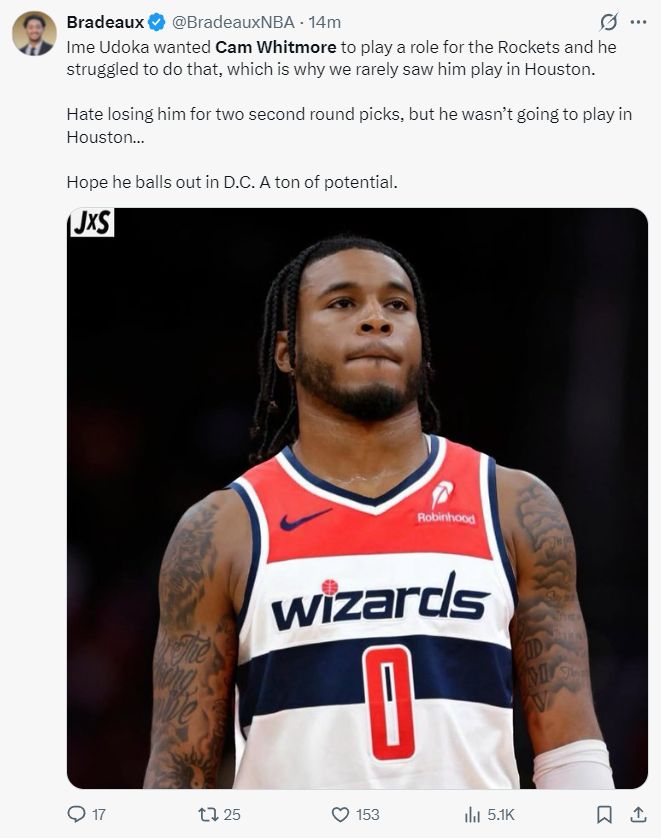
Task: Like the post with the heart icon
Action: tap(340, 814)
